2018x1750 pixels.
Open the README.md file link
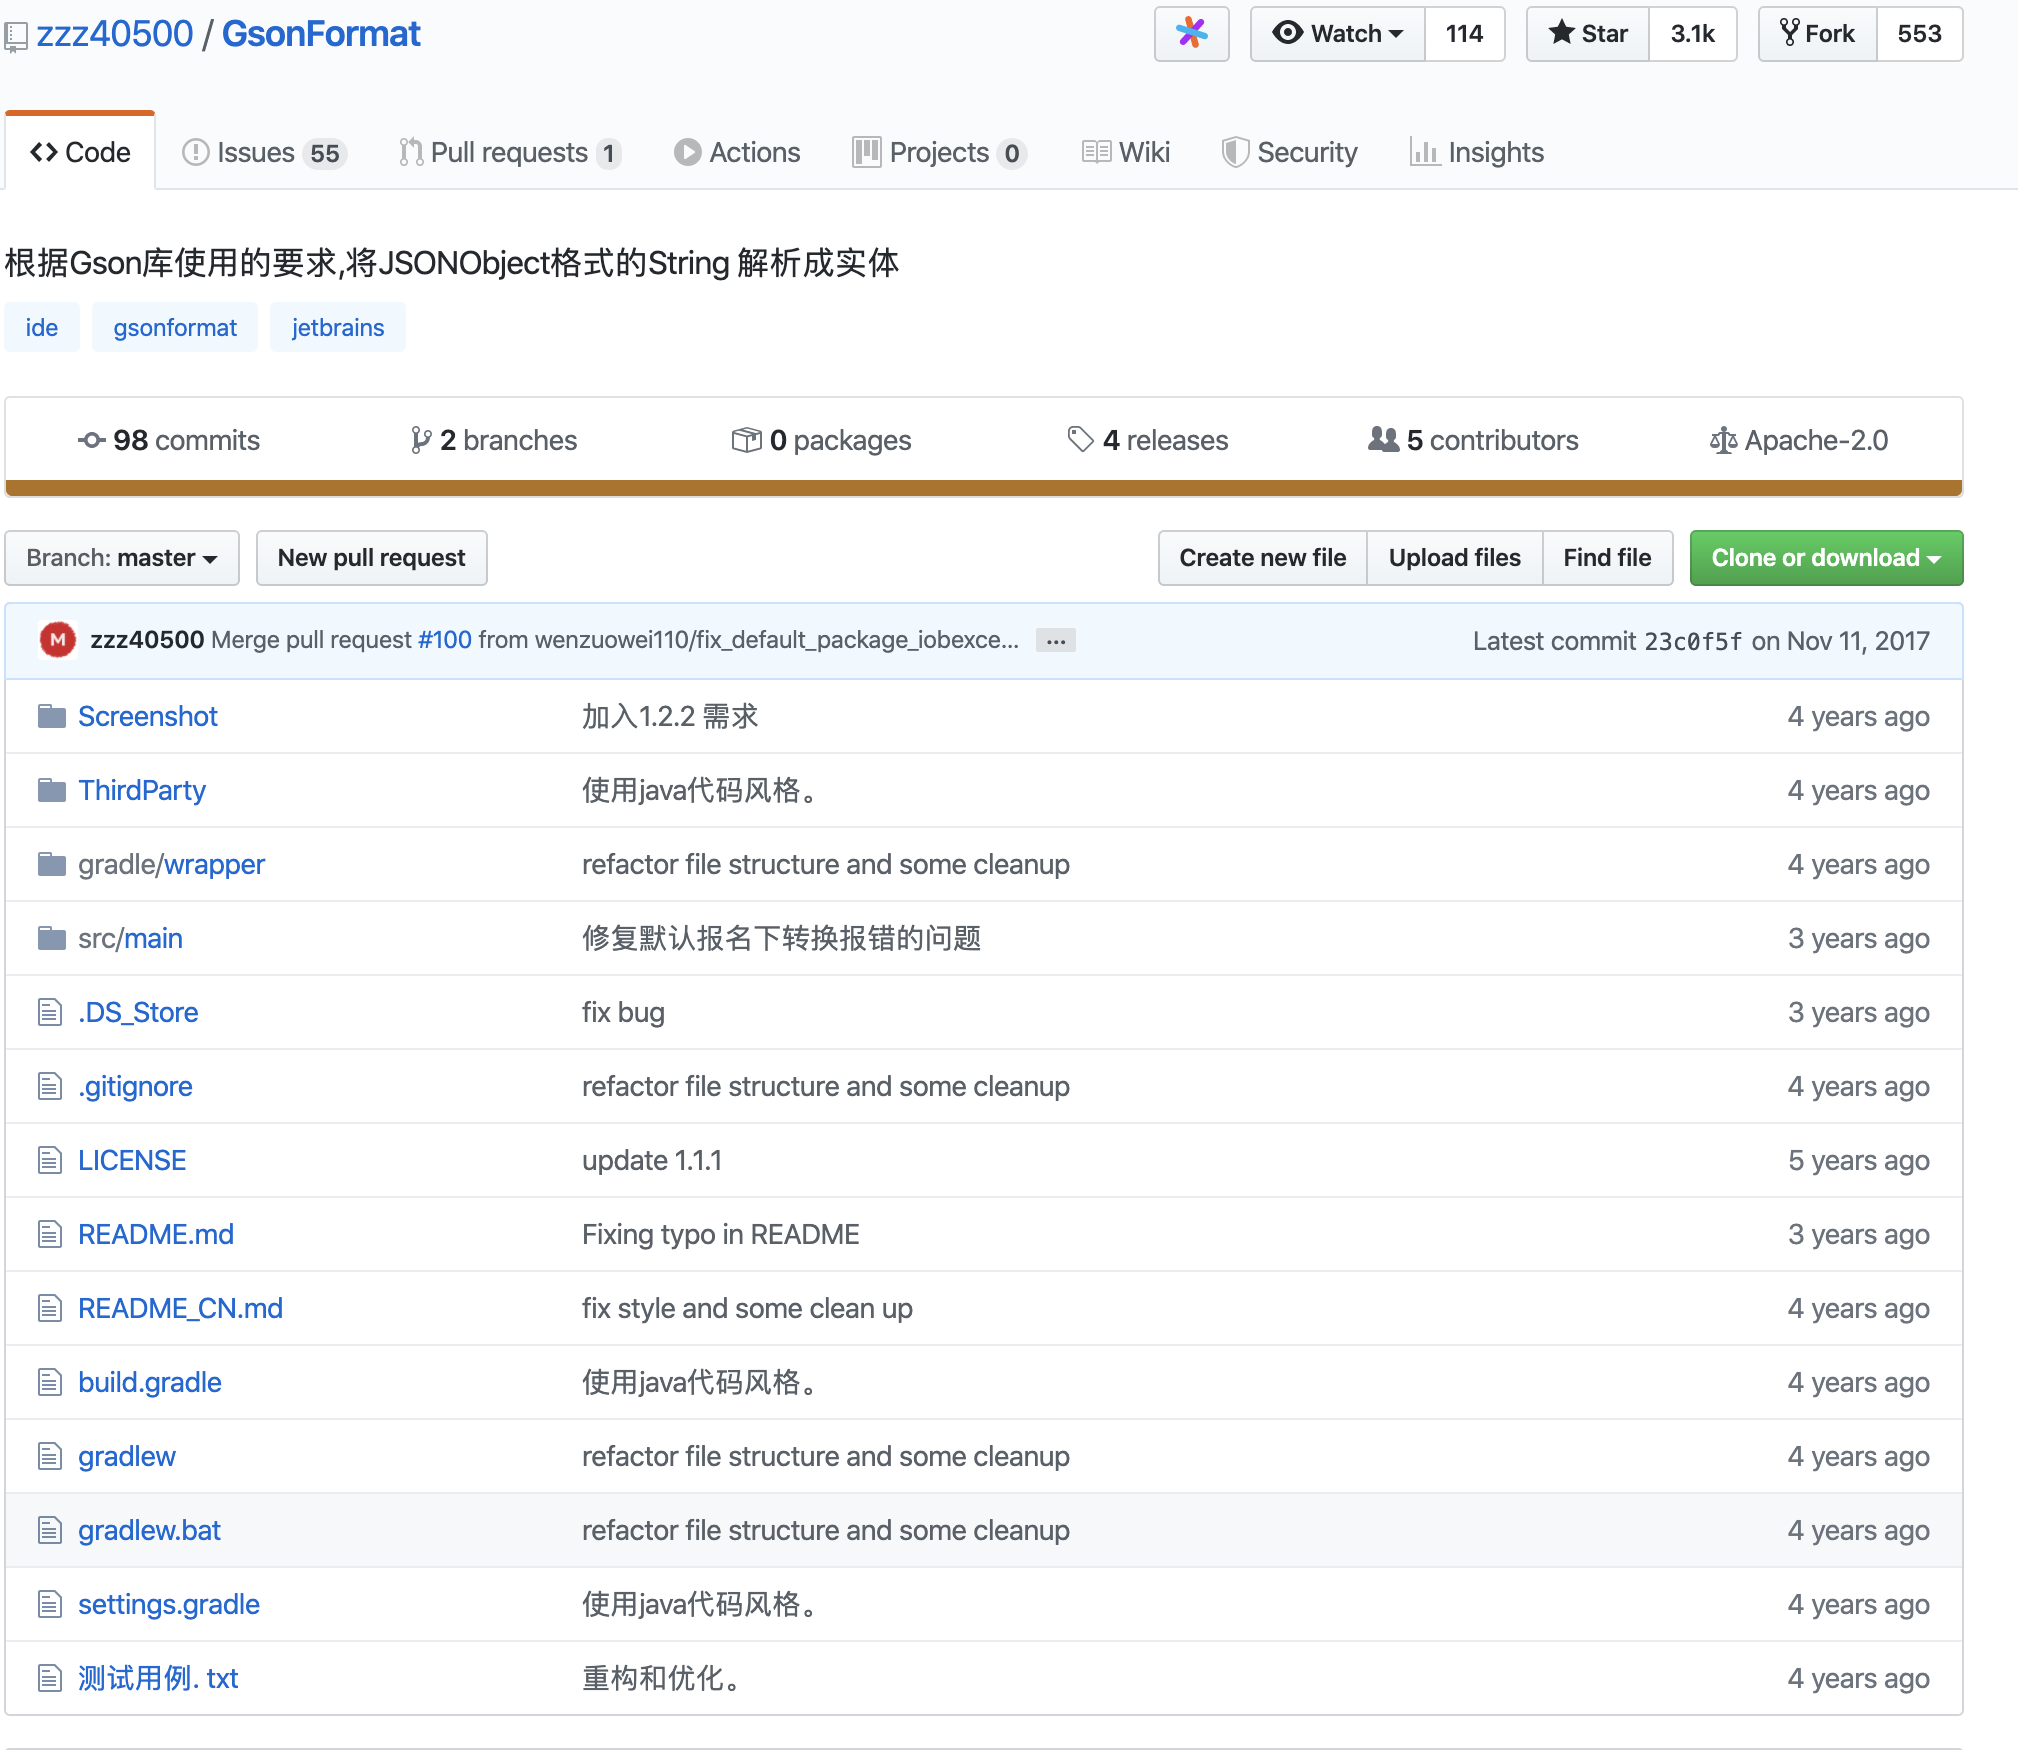[x=156, y=1234]
